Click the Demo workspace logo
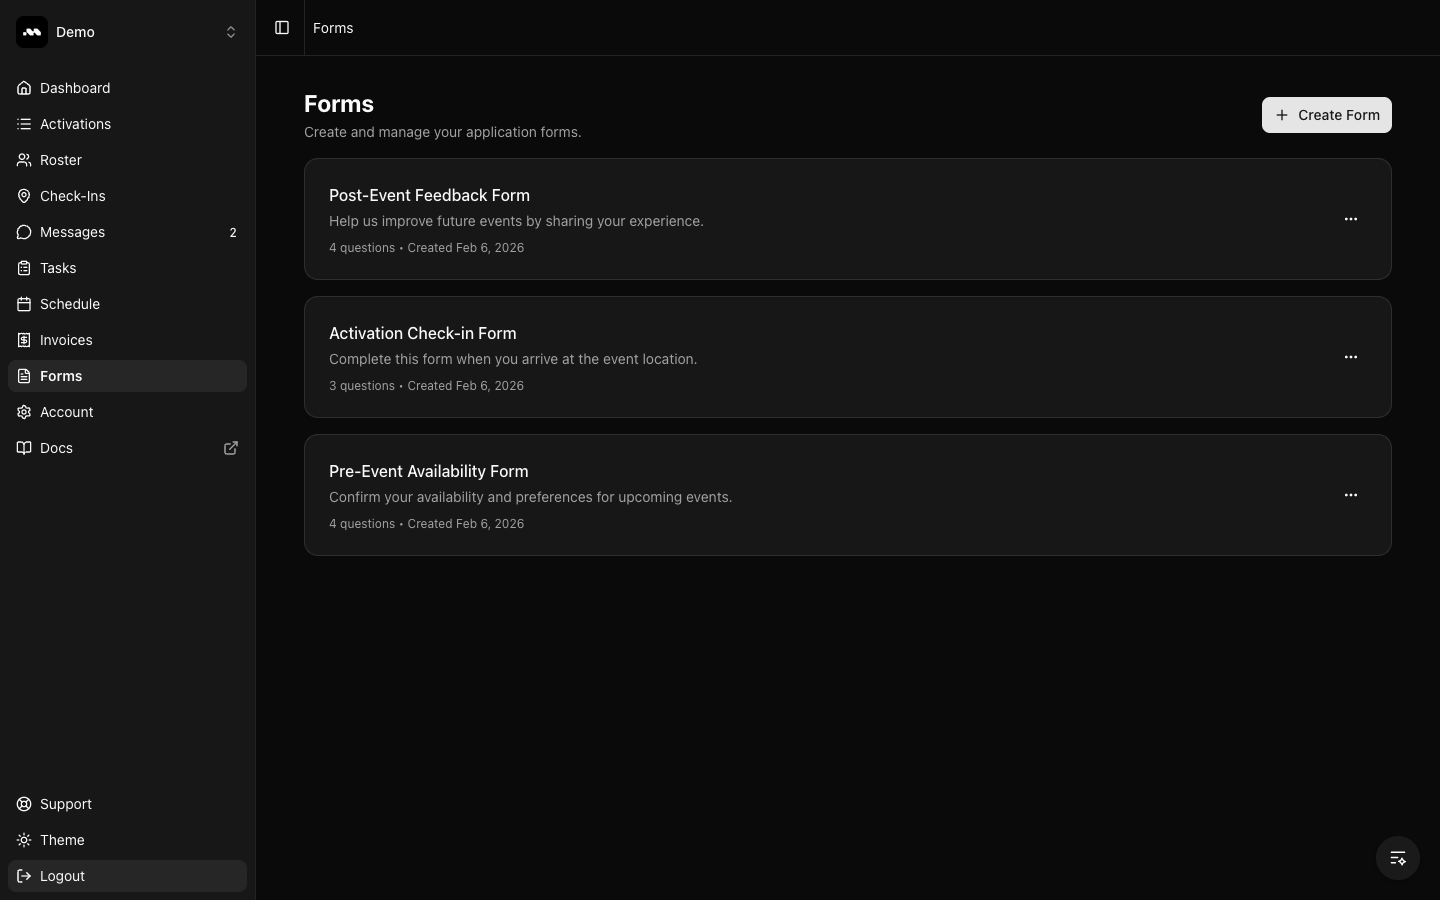This screenshot has width=1440, height=900. pos(31,32)
